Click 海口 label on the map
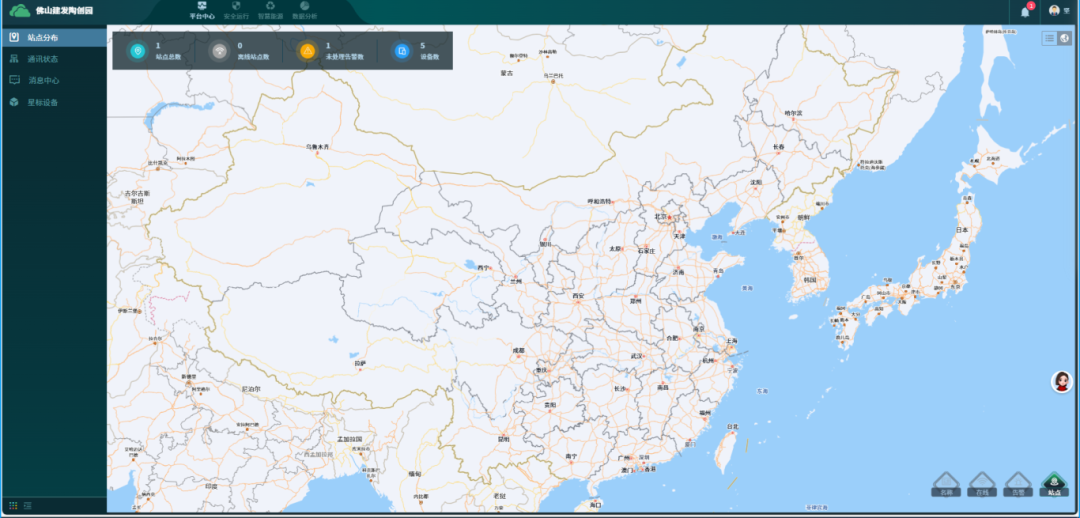This screenshot has width=1080, height=518. [x=596, y=505]
